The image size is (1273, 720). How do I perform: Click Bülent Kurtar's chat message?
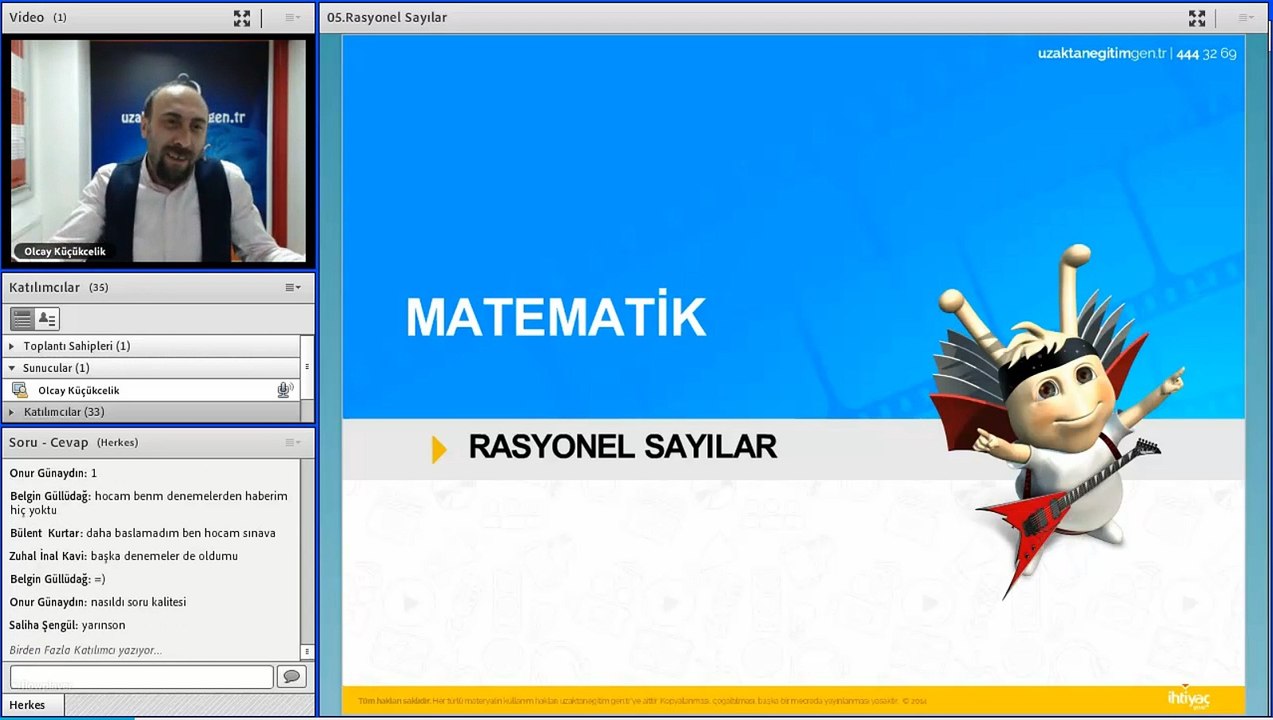point(143,533)
